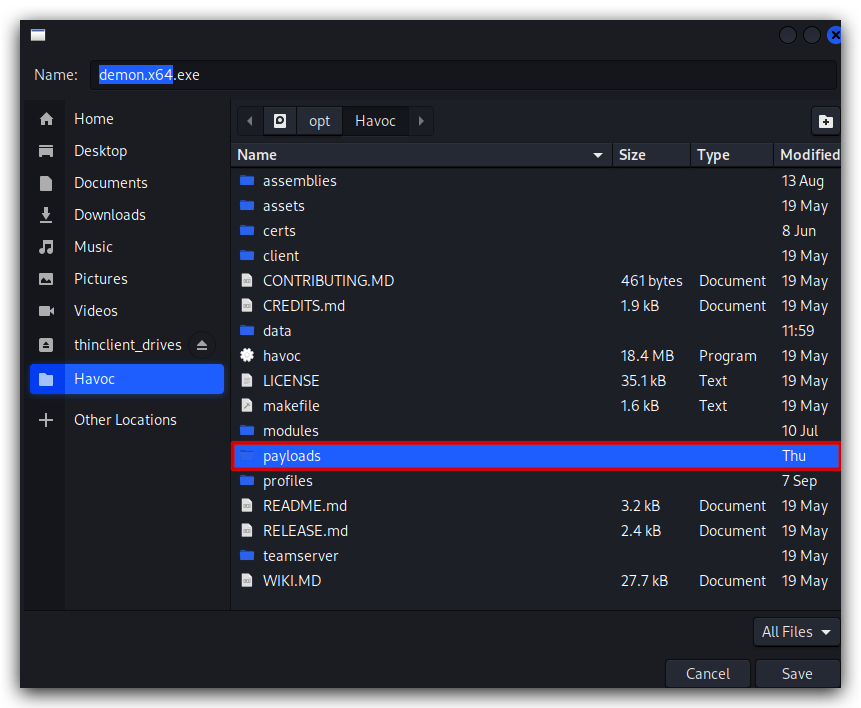The height and width of the screenshot is (708, 861).
Task: Click the 11:59 modified time
Action: coord(798,331)
